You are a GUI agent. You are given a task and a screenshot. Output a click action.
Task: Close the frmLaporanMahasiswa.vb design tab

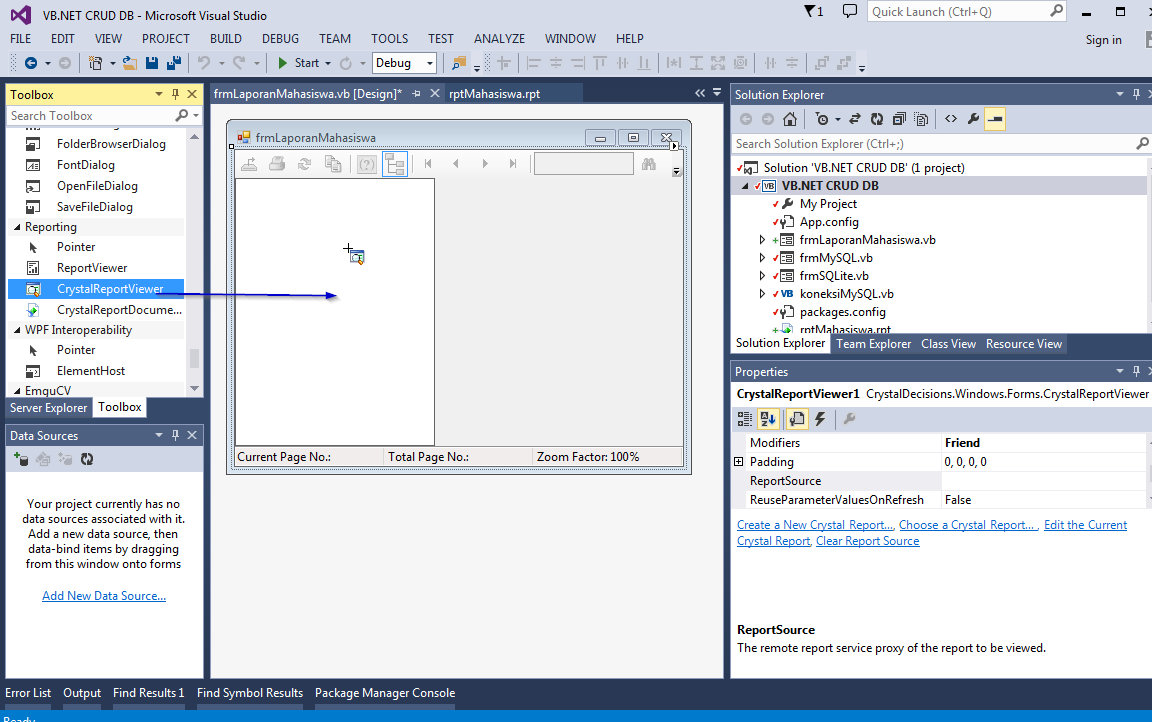point(435,93)
